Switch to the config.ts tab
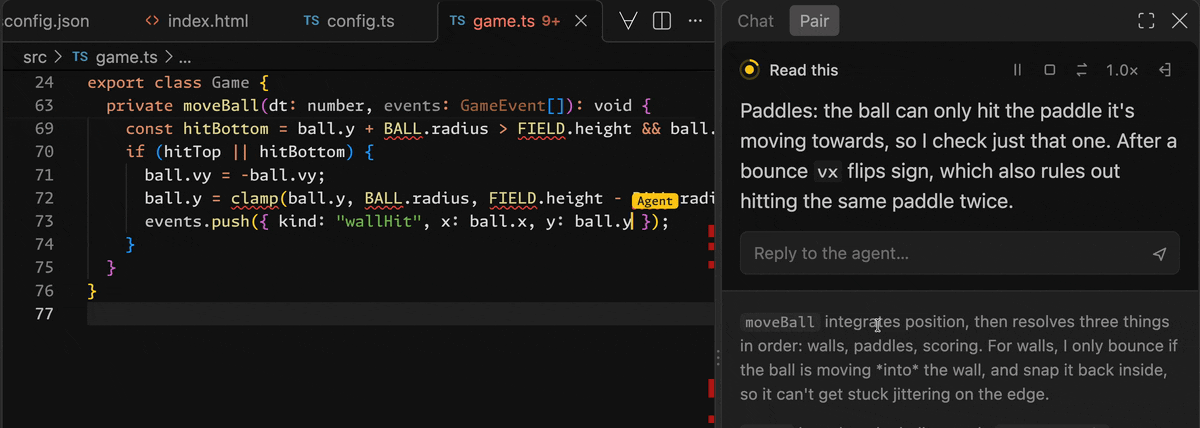This screenshot has width=1200, height=428. coord(349,21)
